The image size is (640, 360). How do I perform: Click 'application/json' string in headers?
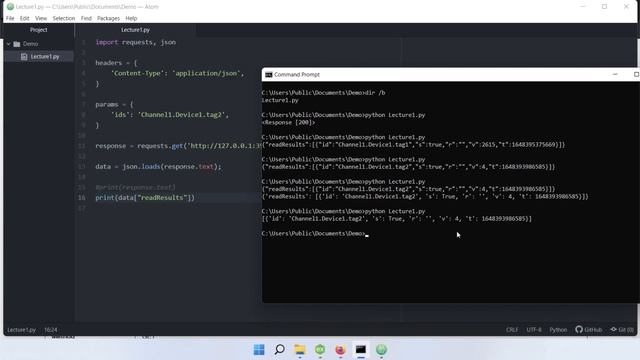tap(206, 73)
